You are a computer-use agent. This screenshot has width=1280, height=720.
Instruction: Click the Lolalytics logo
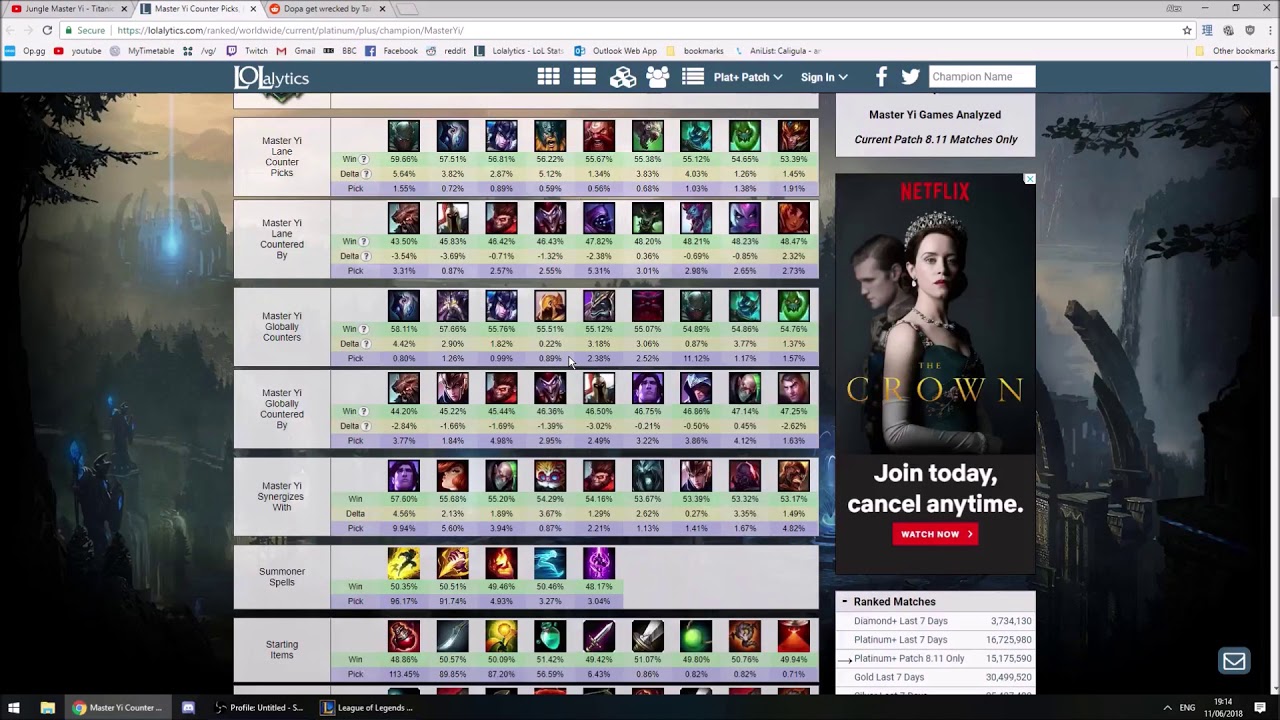pos(272,77)
